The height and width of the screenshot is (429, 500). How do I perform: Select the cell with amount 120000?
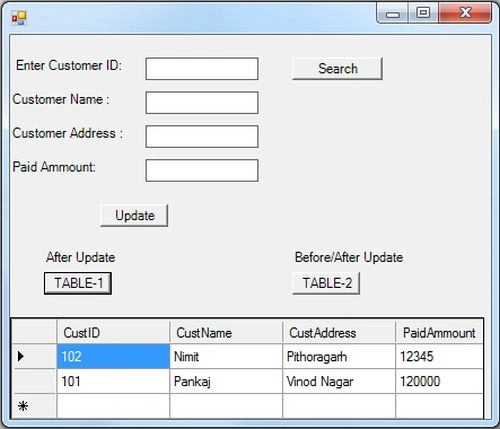[x=439, y=381]
